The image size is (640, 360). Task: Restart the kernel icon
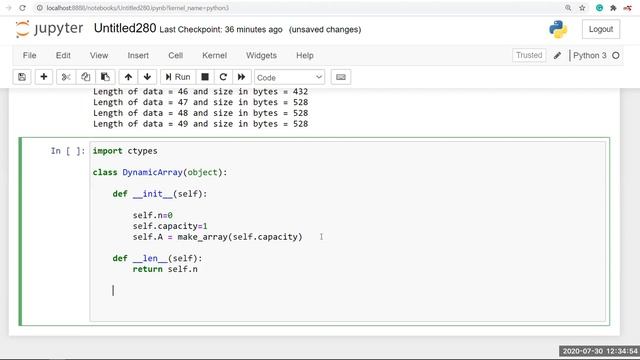click(223, 77)
